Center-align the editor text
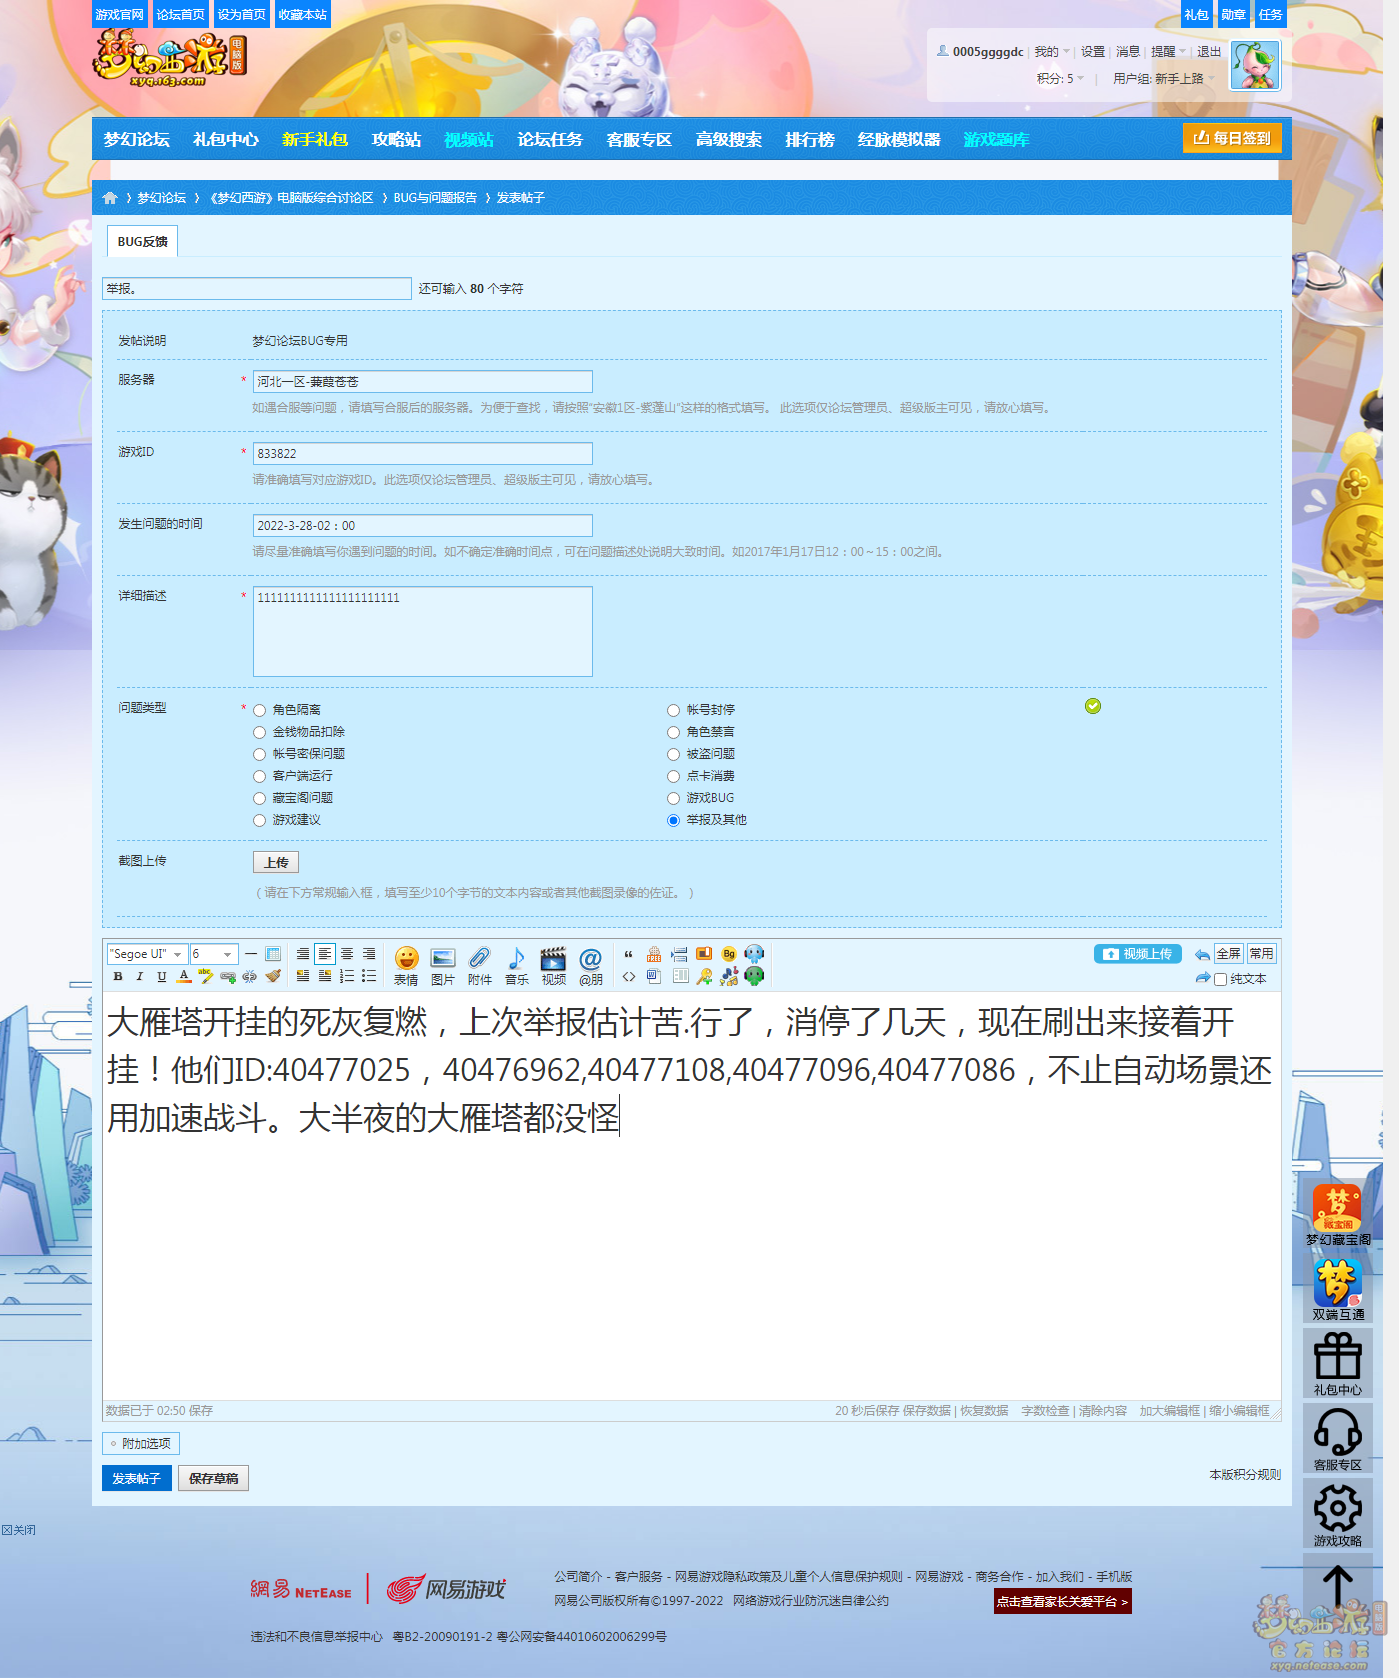The width and height of the screenshot is (1399, 1678). click(347, 954)
